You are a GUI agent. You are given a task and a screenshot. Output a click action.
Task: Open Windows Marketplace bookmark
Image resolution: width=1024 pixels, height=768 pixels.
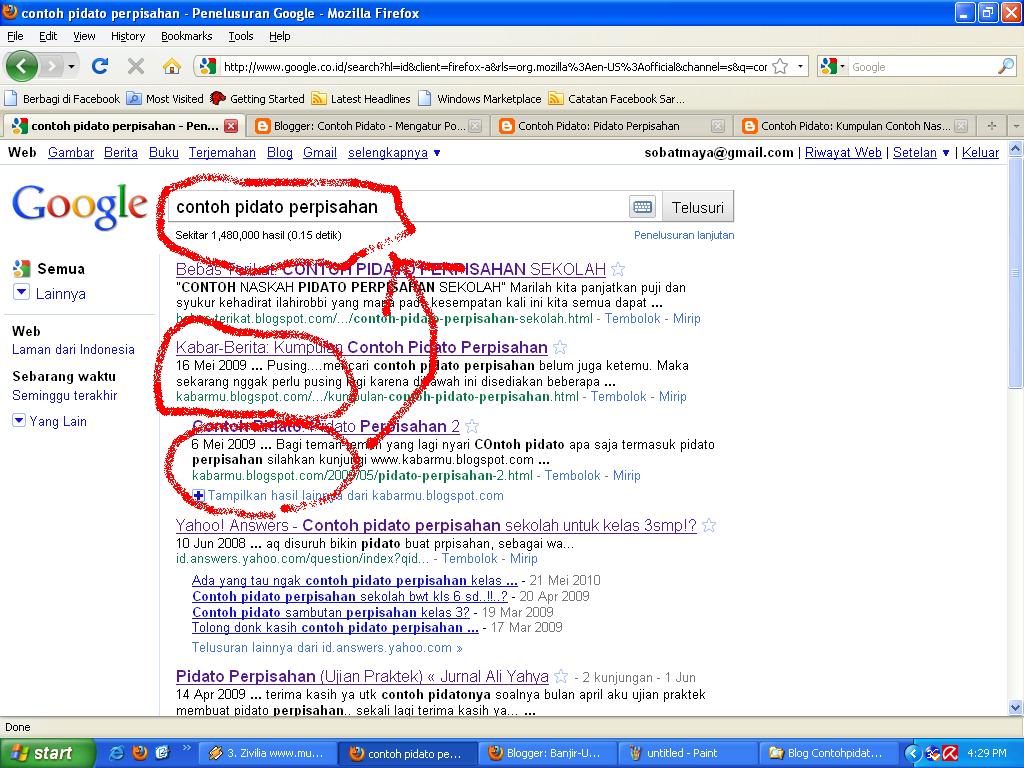click(480, 99)
